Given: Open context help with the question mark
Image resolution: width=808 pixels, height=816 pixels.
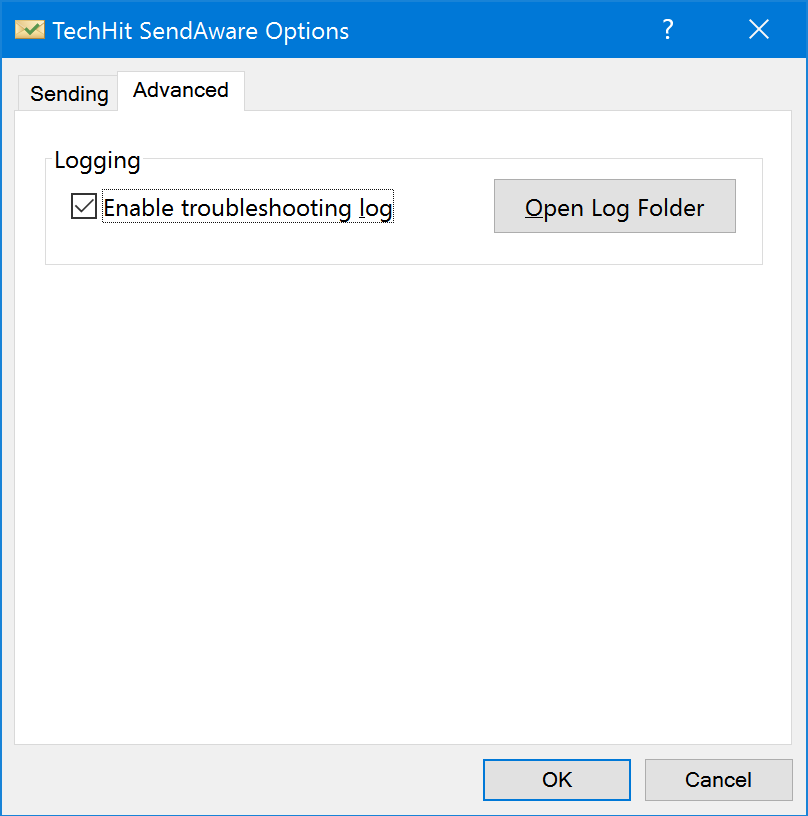Looking at the screenshot, I should click(668, 30).
